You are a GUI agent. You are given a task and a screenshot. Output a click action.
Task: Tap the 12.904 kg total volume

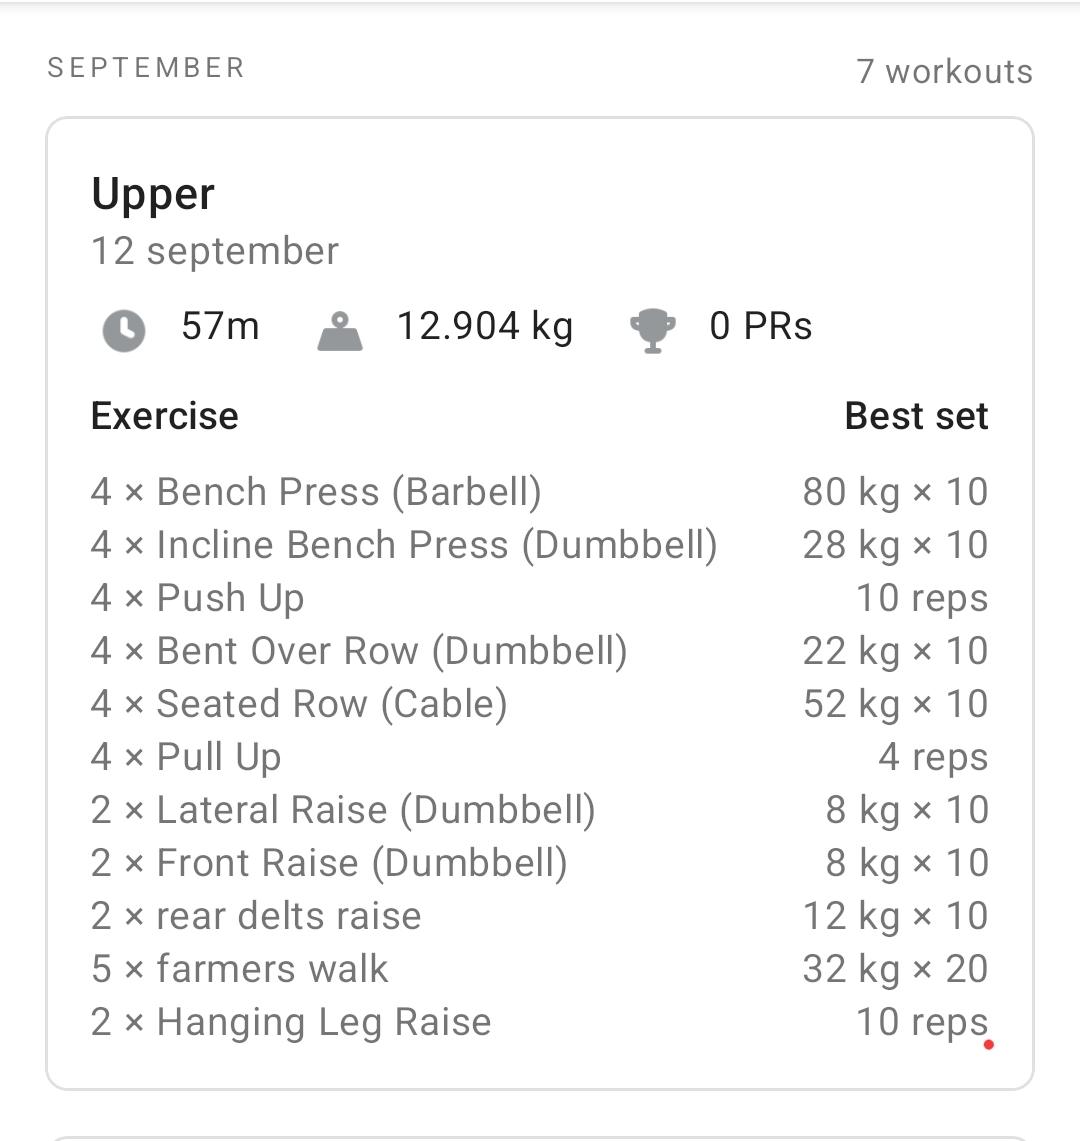485,327
